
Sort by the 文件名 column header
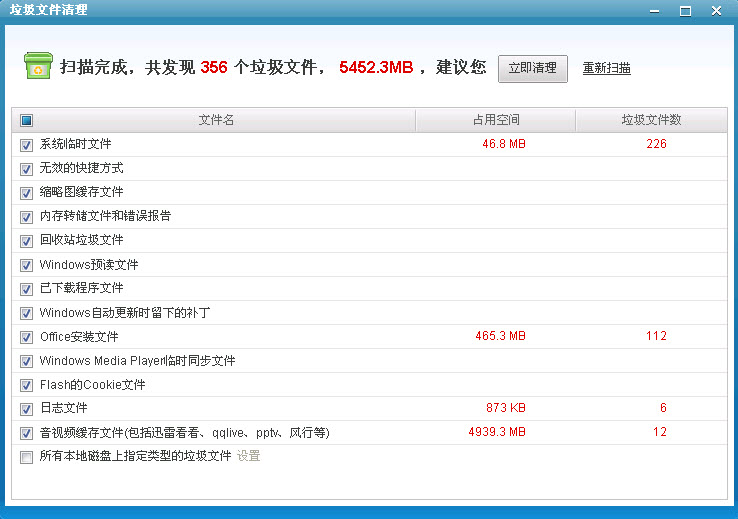[216, 120]
